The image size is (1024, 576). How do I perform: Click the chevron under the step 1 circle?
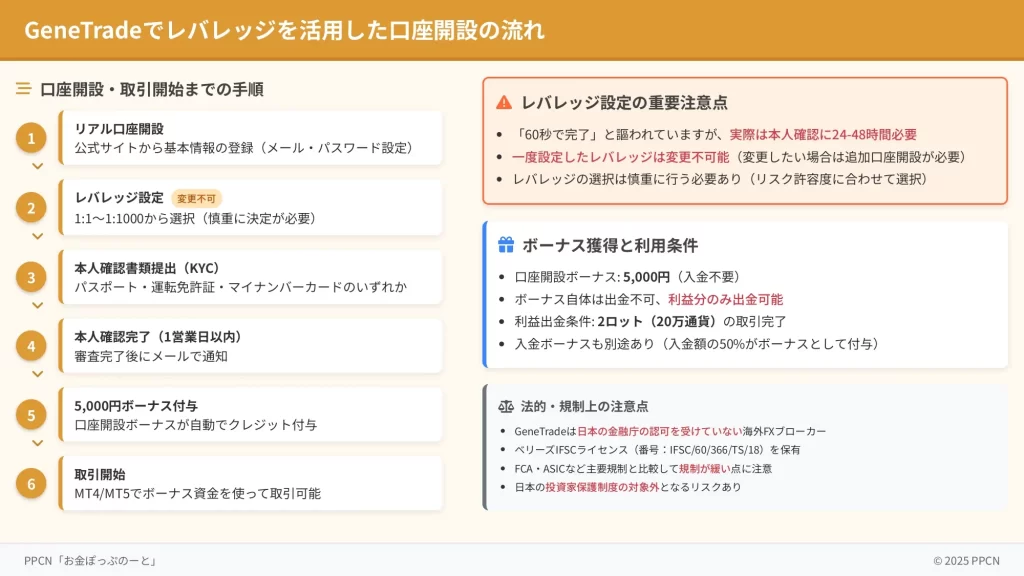click(38, 166)
